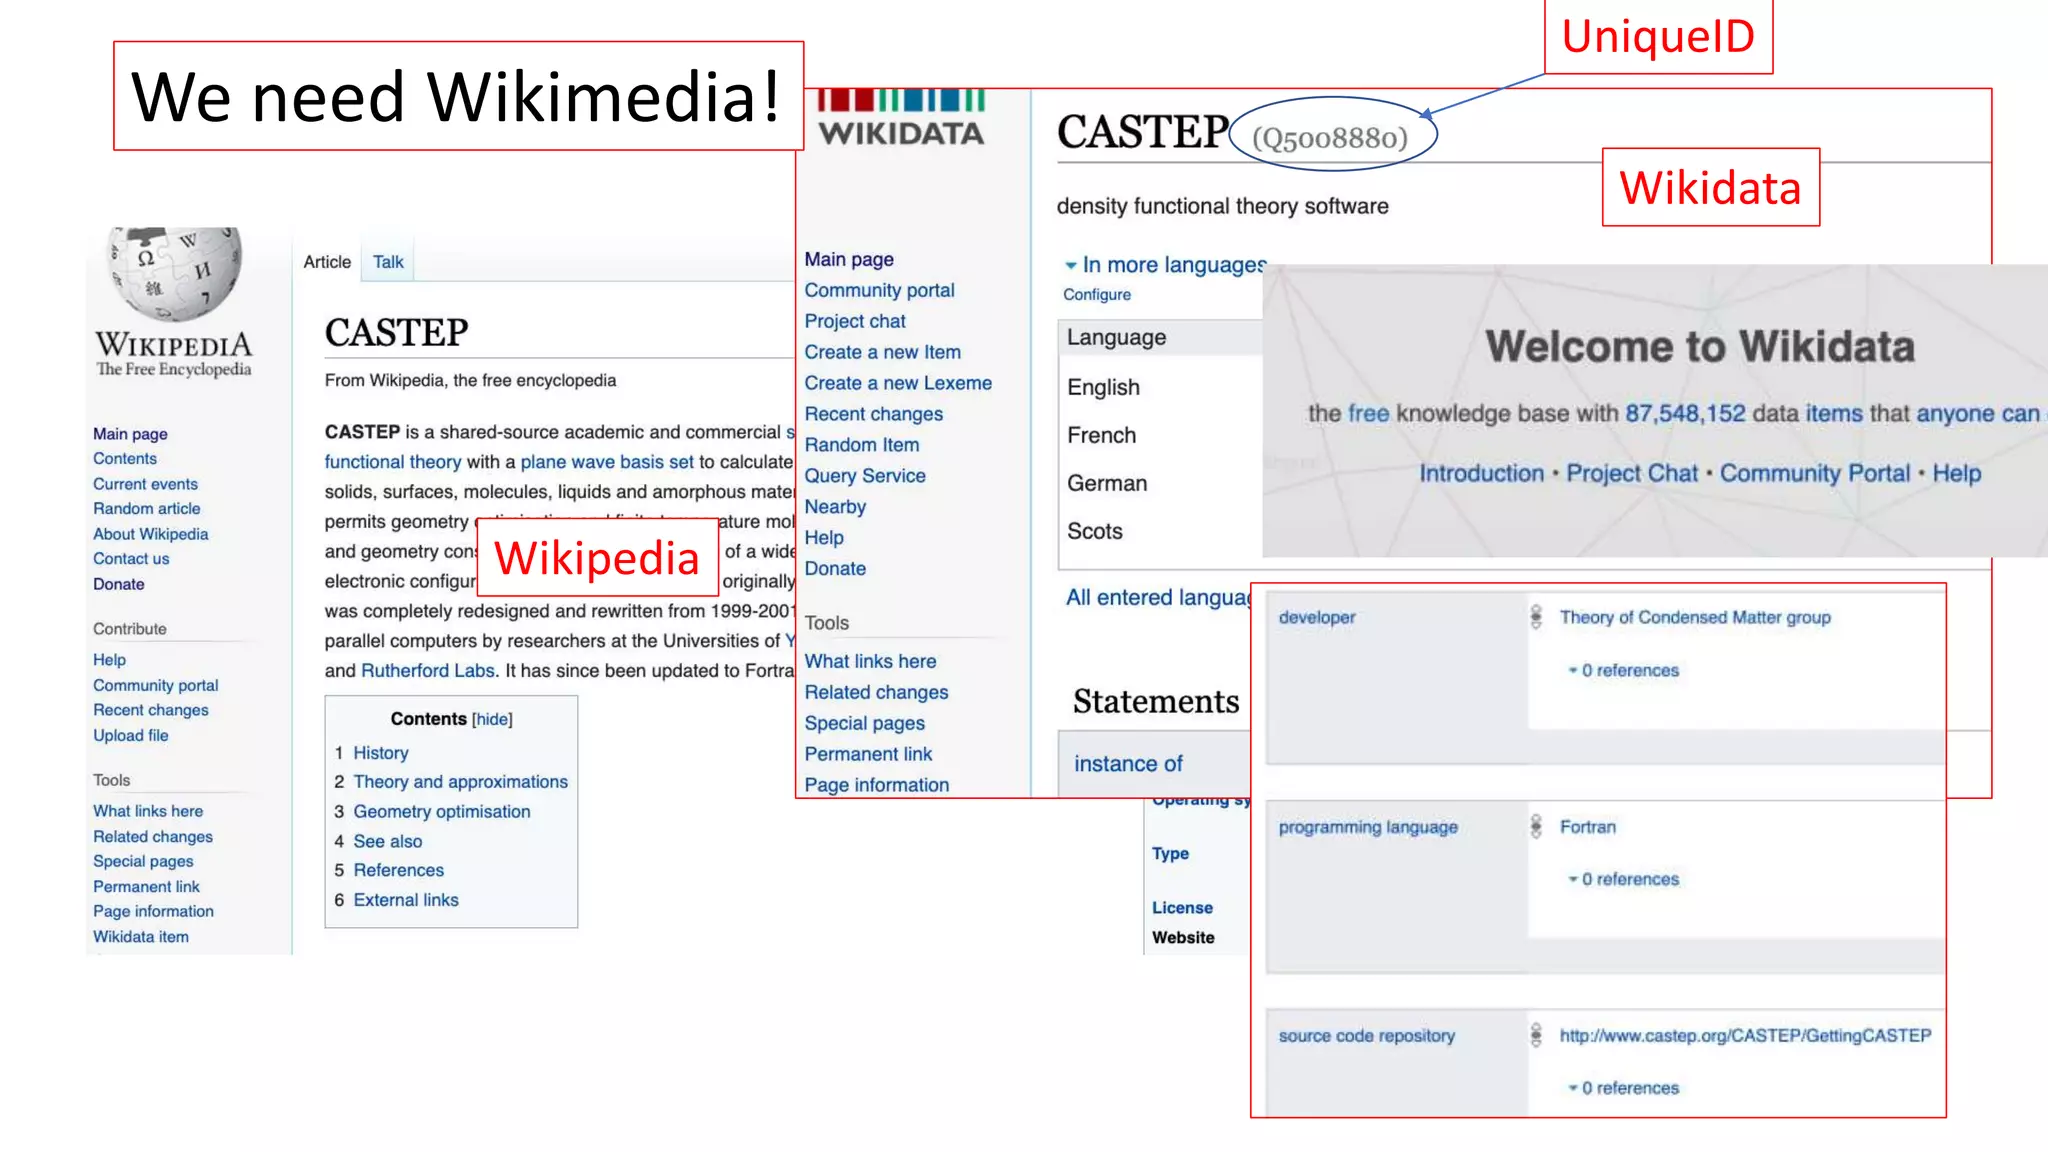Open Theory of Condensed Matter group item
Viewport: 2048px width, 1152px height.
click(1695, 618)
